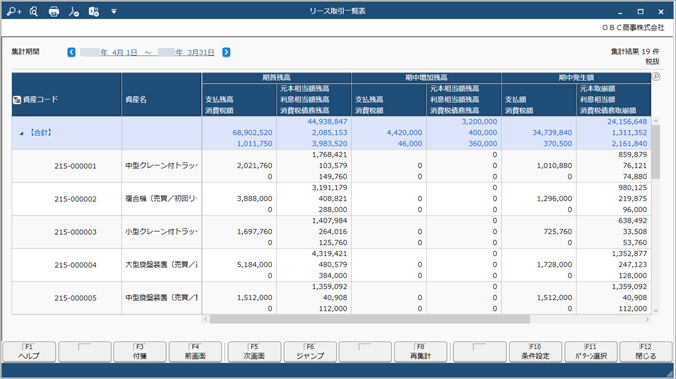Select asset name 中型旋盤装置
676x379 pixels.
click(x=161, y=298)
